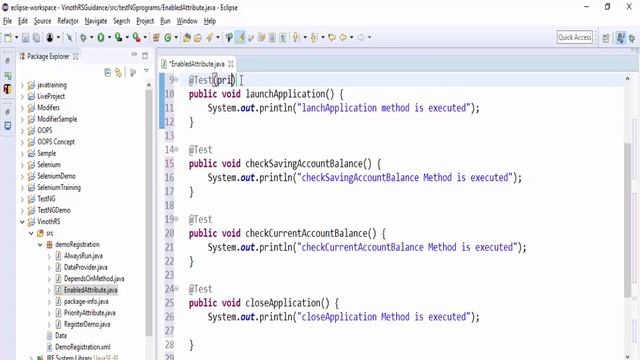Toggle the highlighted Mark Occurrences button

pos(241,38)
